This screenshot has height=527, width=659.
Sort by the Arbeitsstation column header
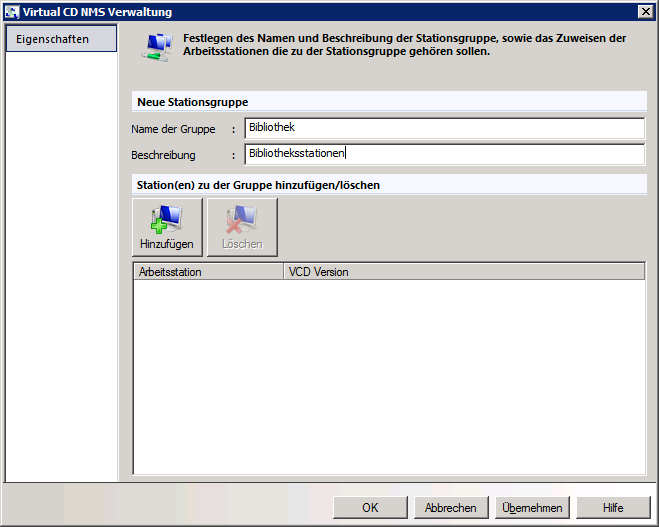(208, 272)
